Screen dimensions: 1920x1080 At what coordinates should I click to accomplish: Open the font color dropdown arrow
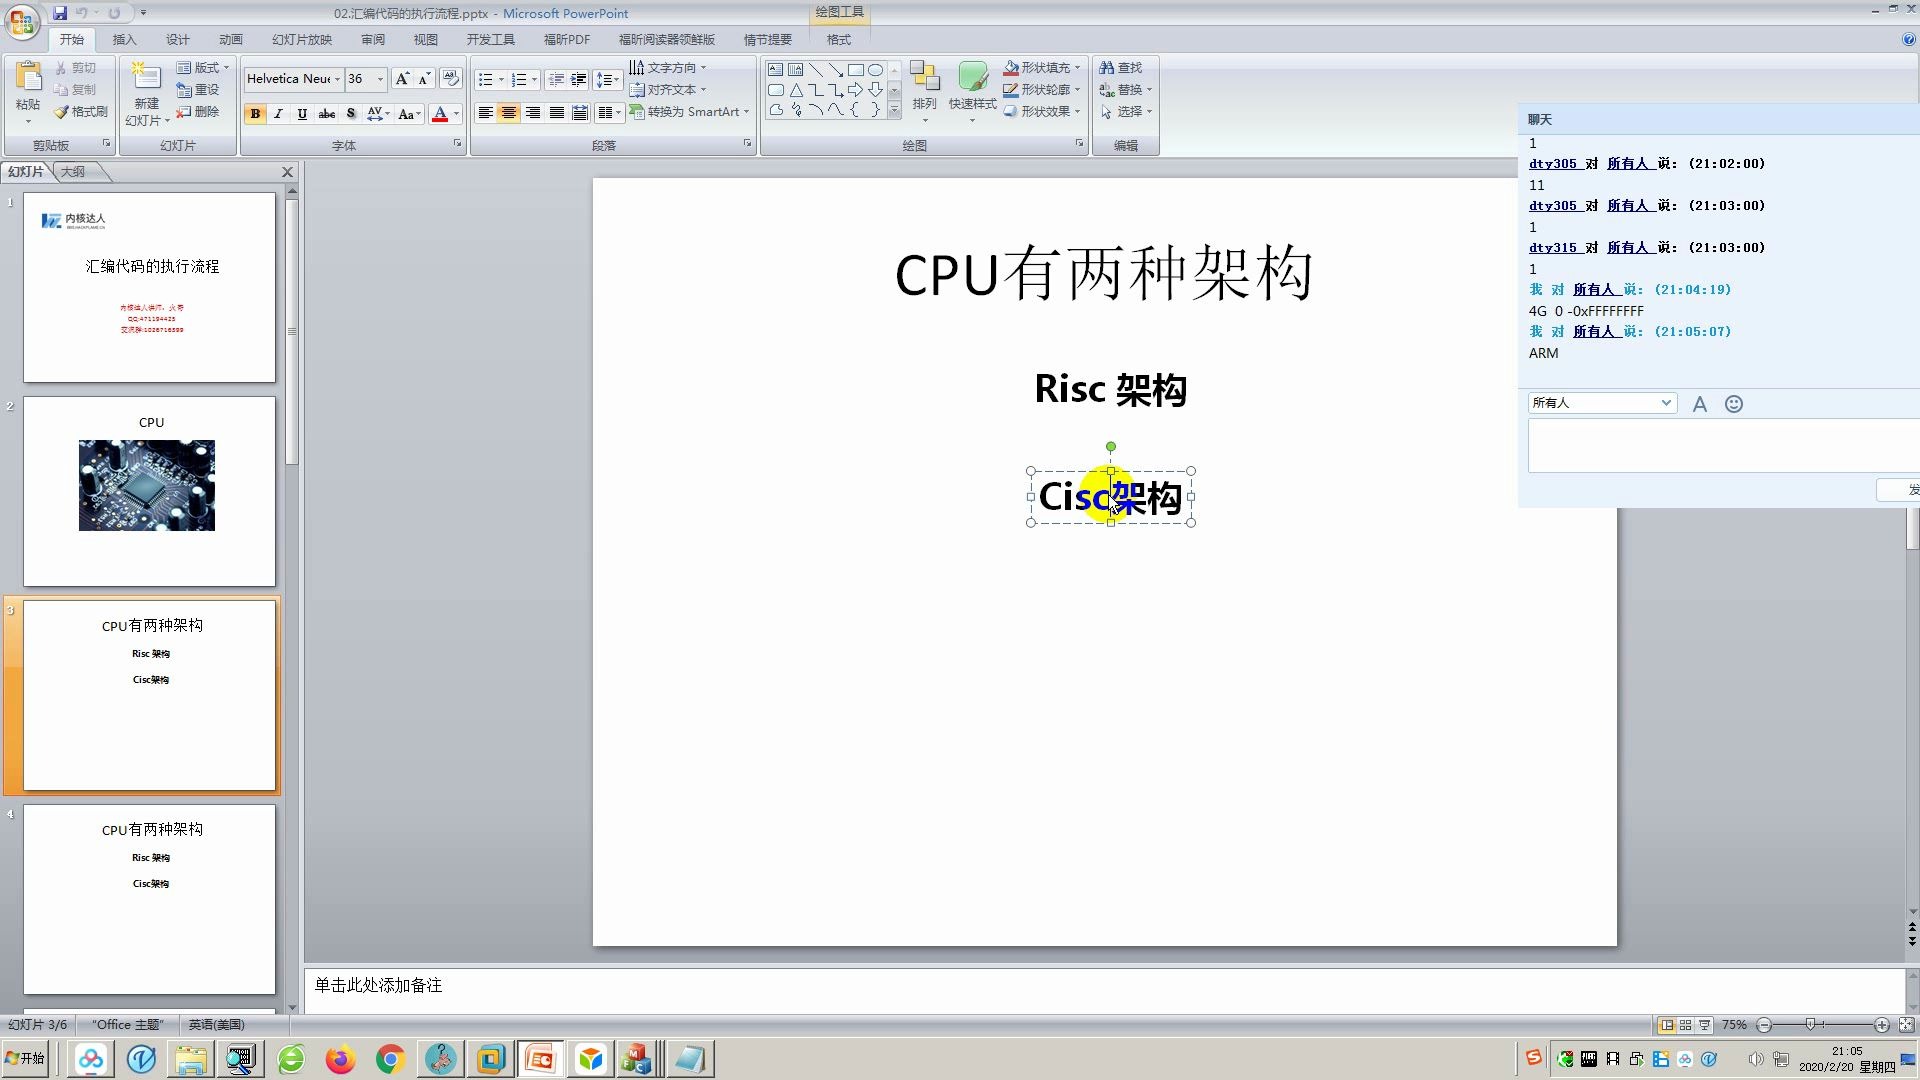click(454, 114)
